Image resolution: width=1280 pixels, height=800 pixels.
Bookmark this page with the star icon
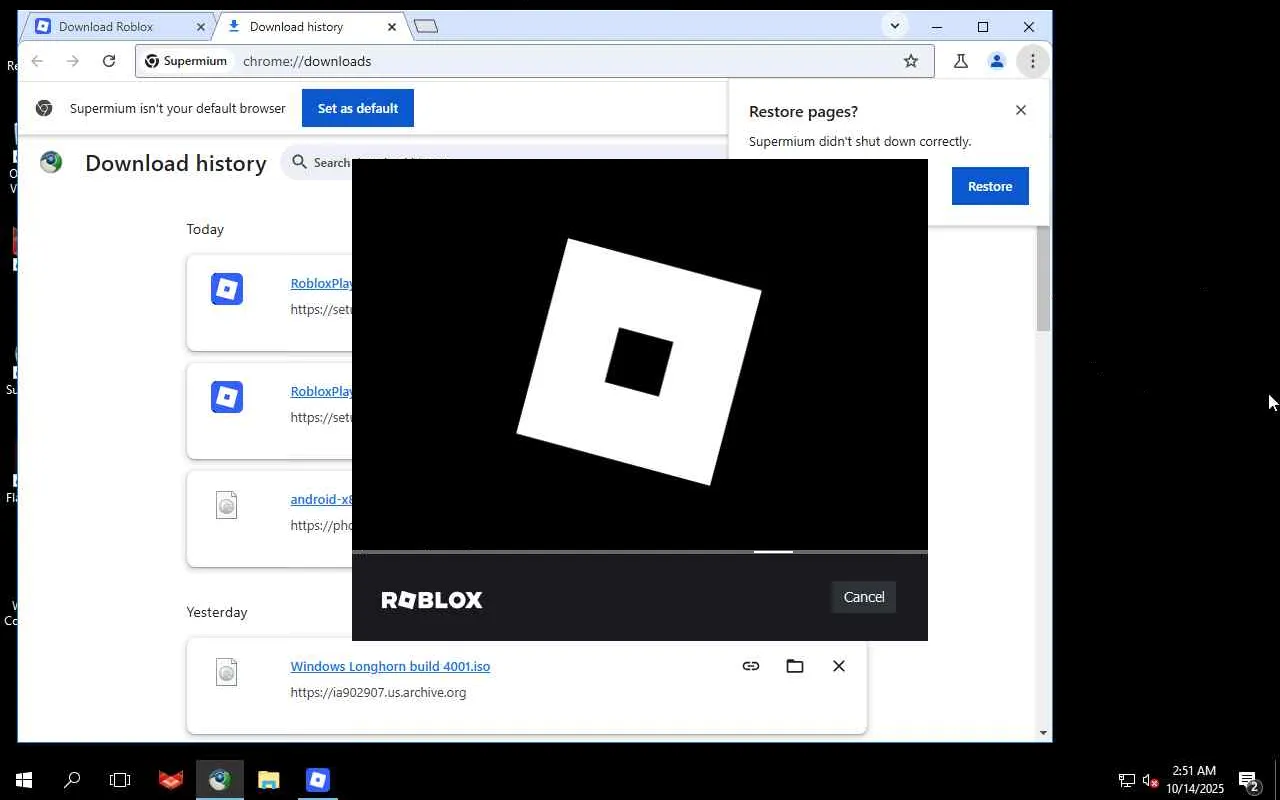point(911,61)
